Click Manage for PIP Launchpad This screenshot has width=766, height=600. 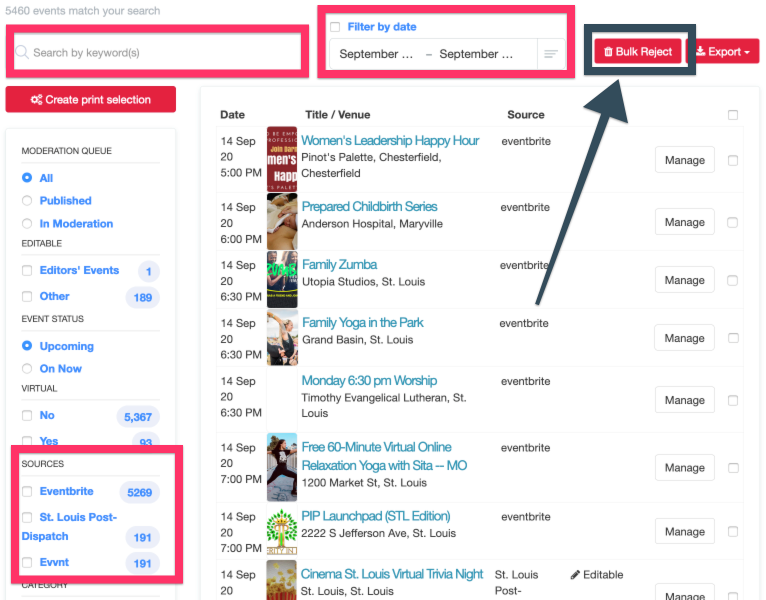pos(684,532)
